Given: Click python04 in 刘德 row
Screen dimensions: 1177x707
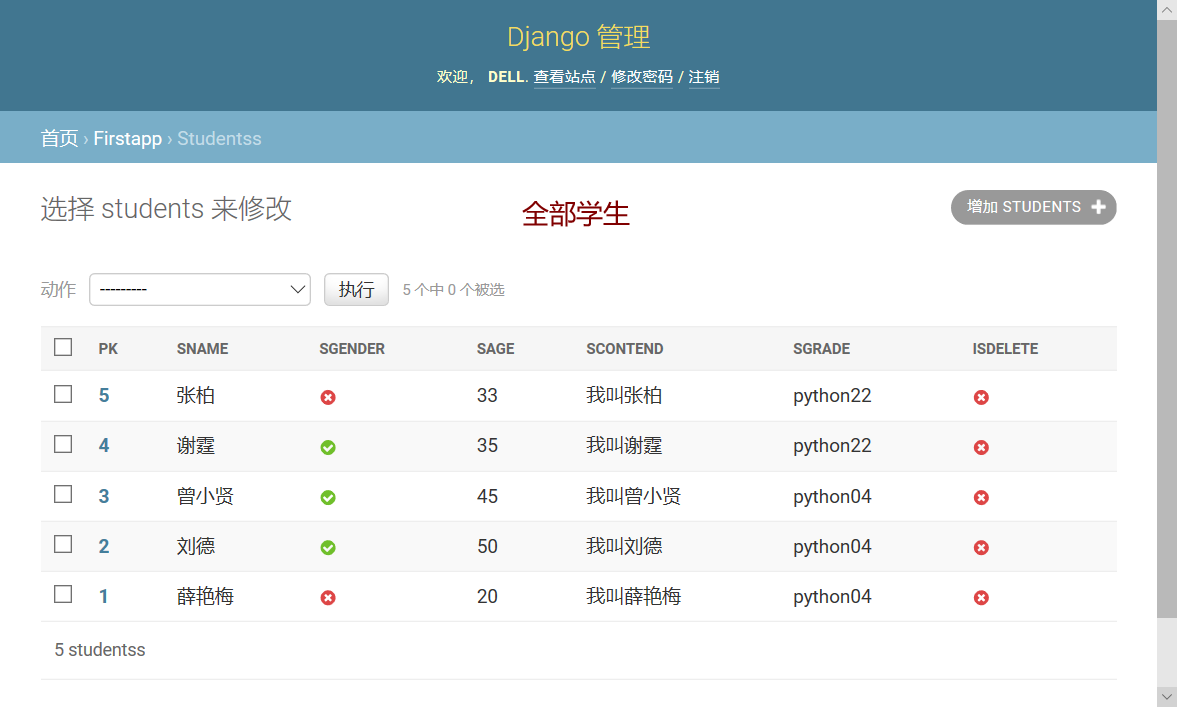Looking at the screenshot, I should tap(832, 547).
